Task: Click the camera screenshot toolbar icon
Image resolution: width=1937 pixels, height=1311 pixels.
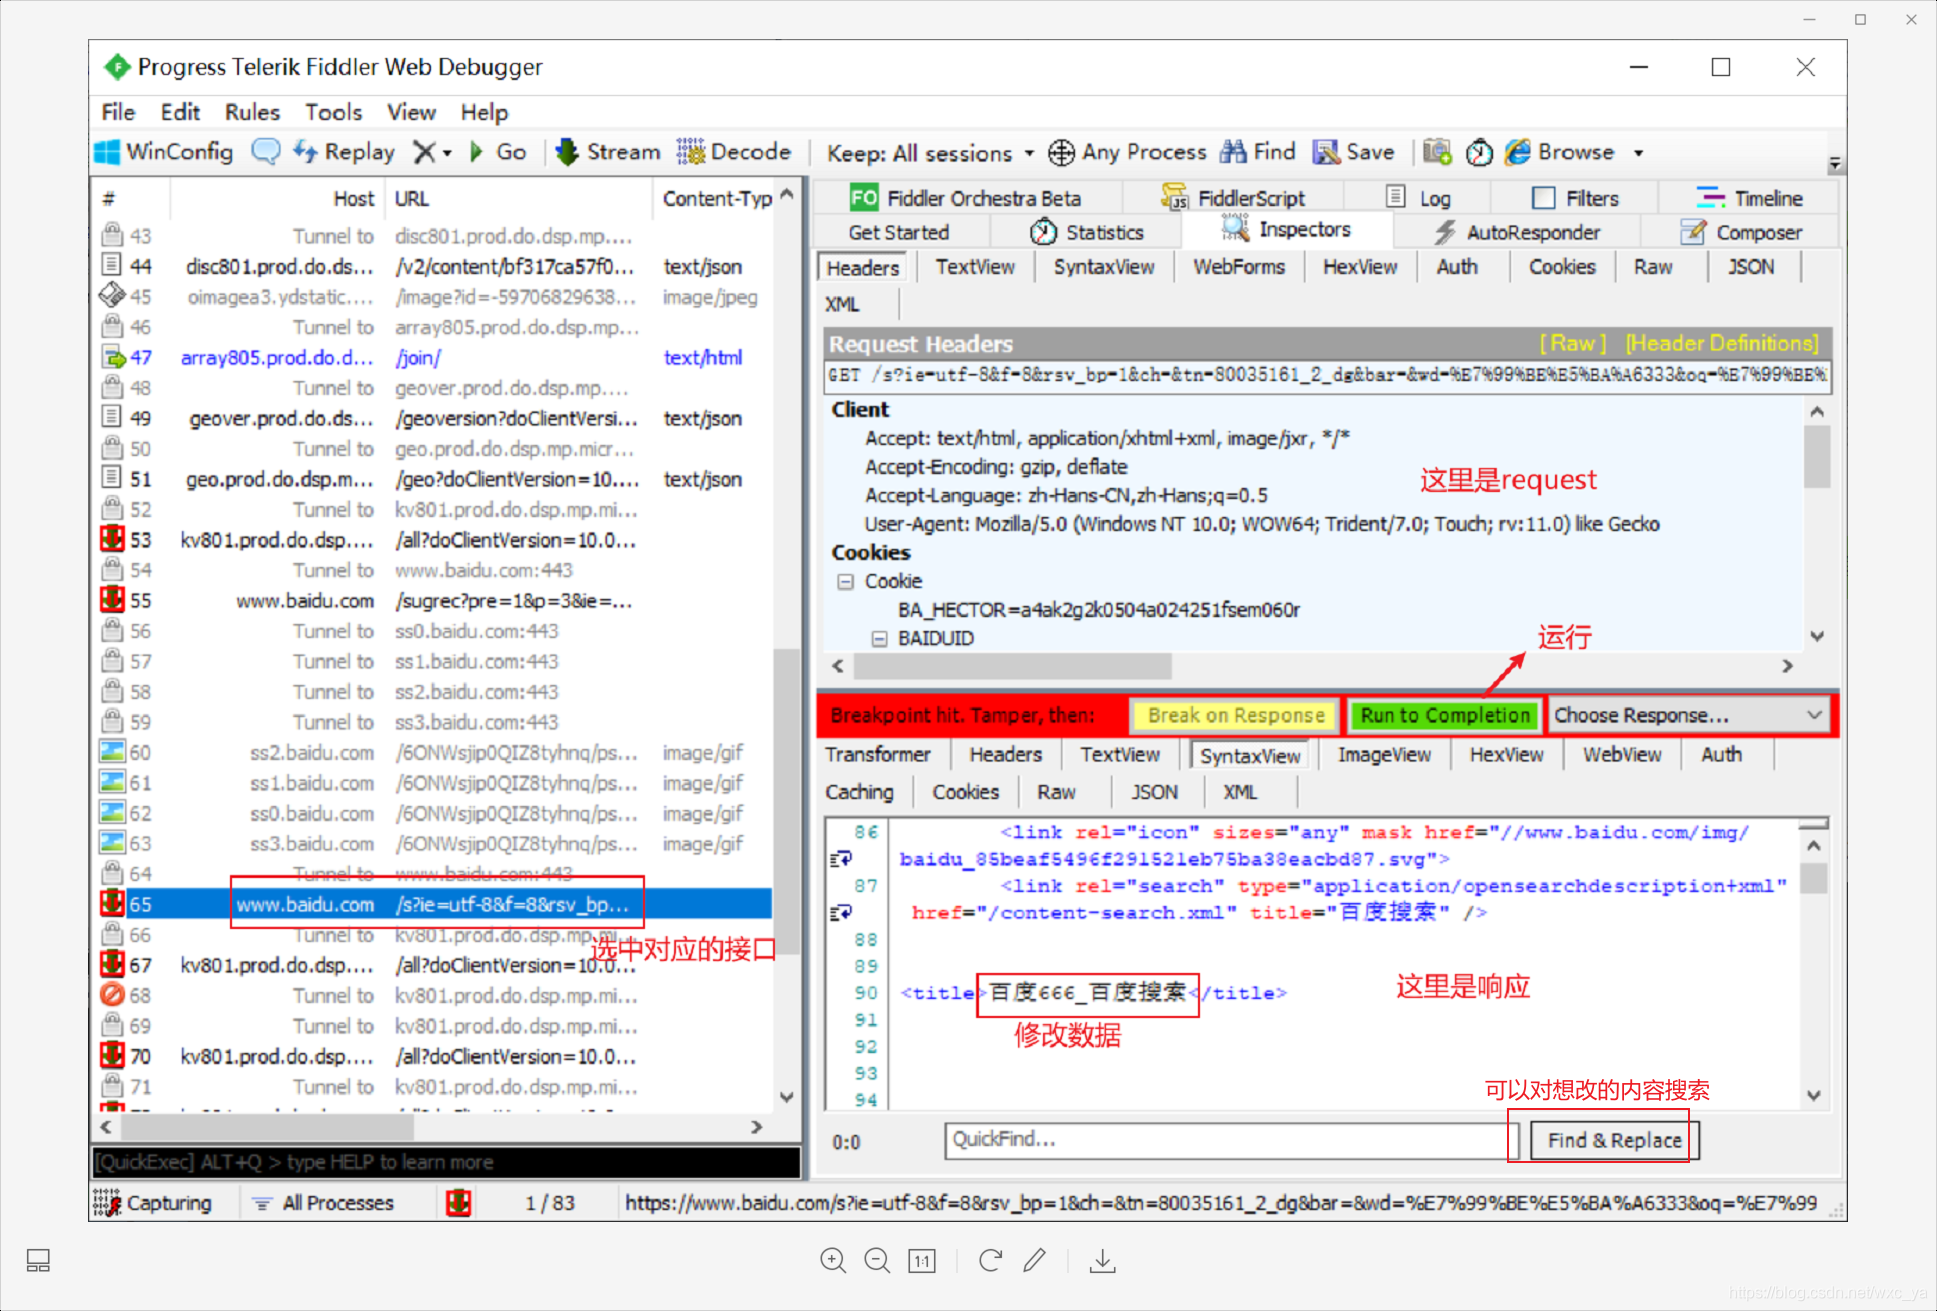Action: (1437, 152)
